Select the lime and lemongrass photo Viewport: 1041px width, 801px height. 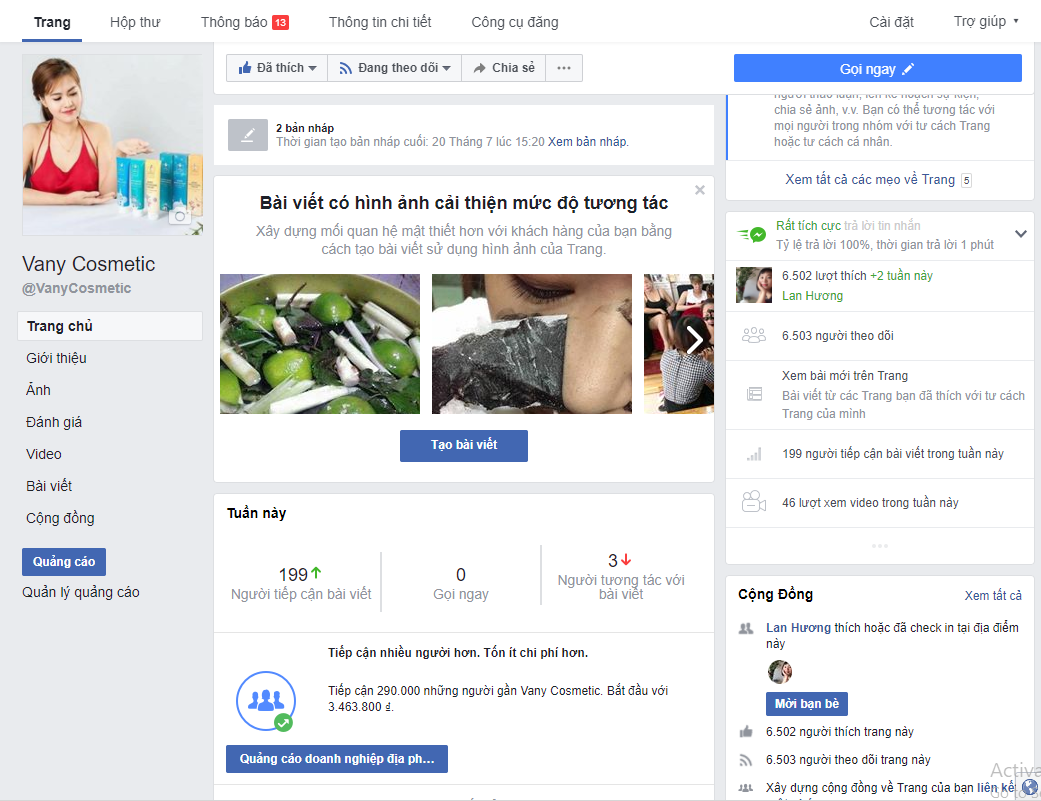(320, 344)
